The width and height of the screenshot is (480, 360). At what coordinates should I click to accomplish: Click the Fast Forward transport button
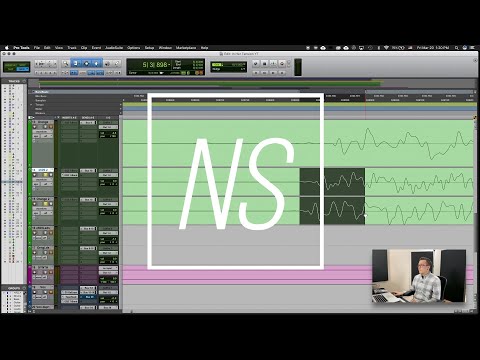pos(273,72)
